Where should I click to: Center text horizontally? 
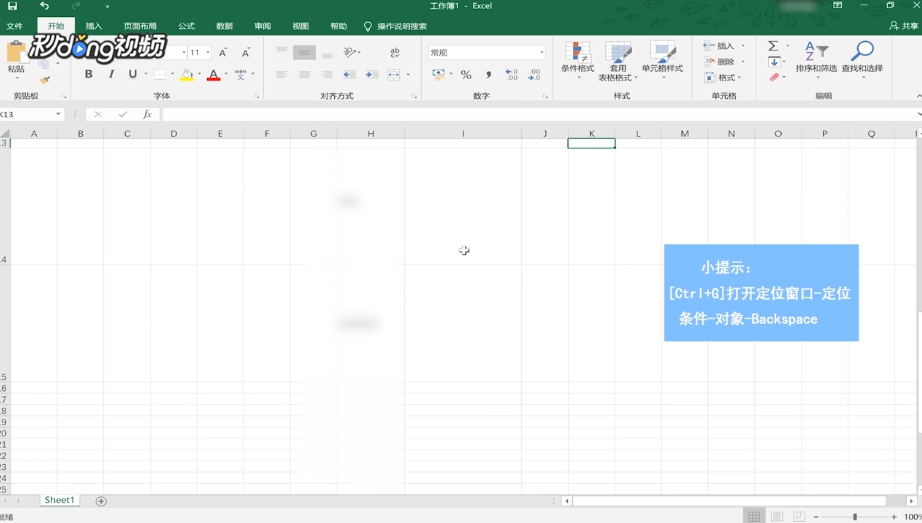pos(304,74)
